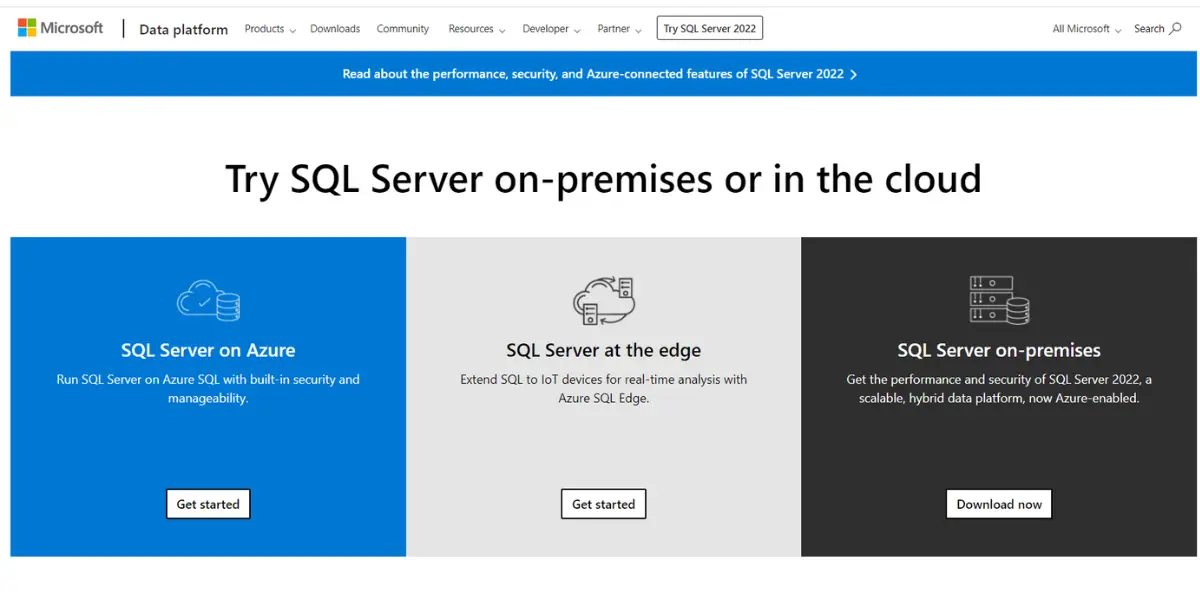Click the page title Try SQL Server on-premises
Screen dimensions: 1200x600
pyautogui.click(x=603, y=179)
